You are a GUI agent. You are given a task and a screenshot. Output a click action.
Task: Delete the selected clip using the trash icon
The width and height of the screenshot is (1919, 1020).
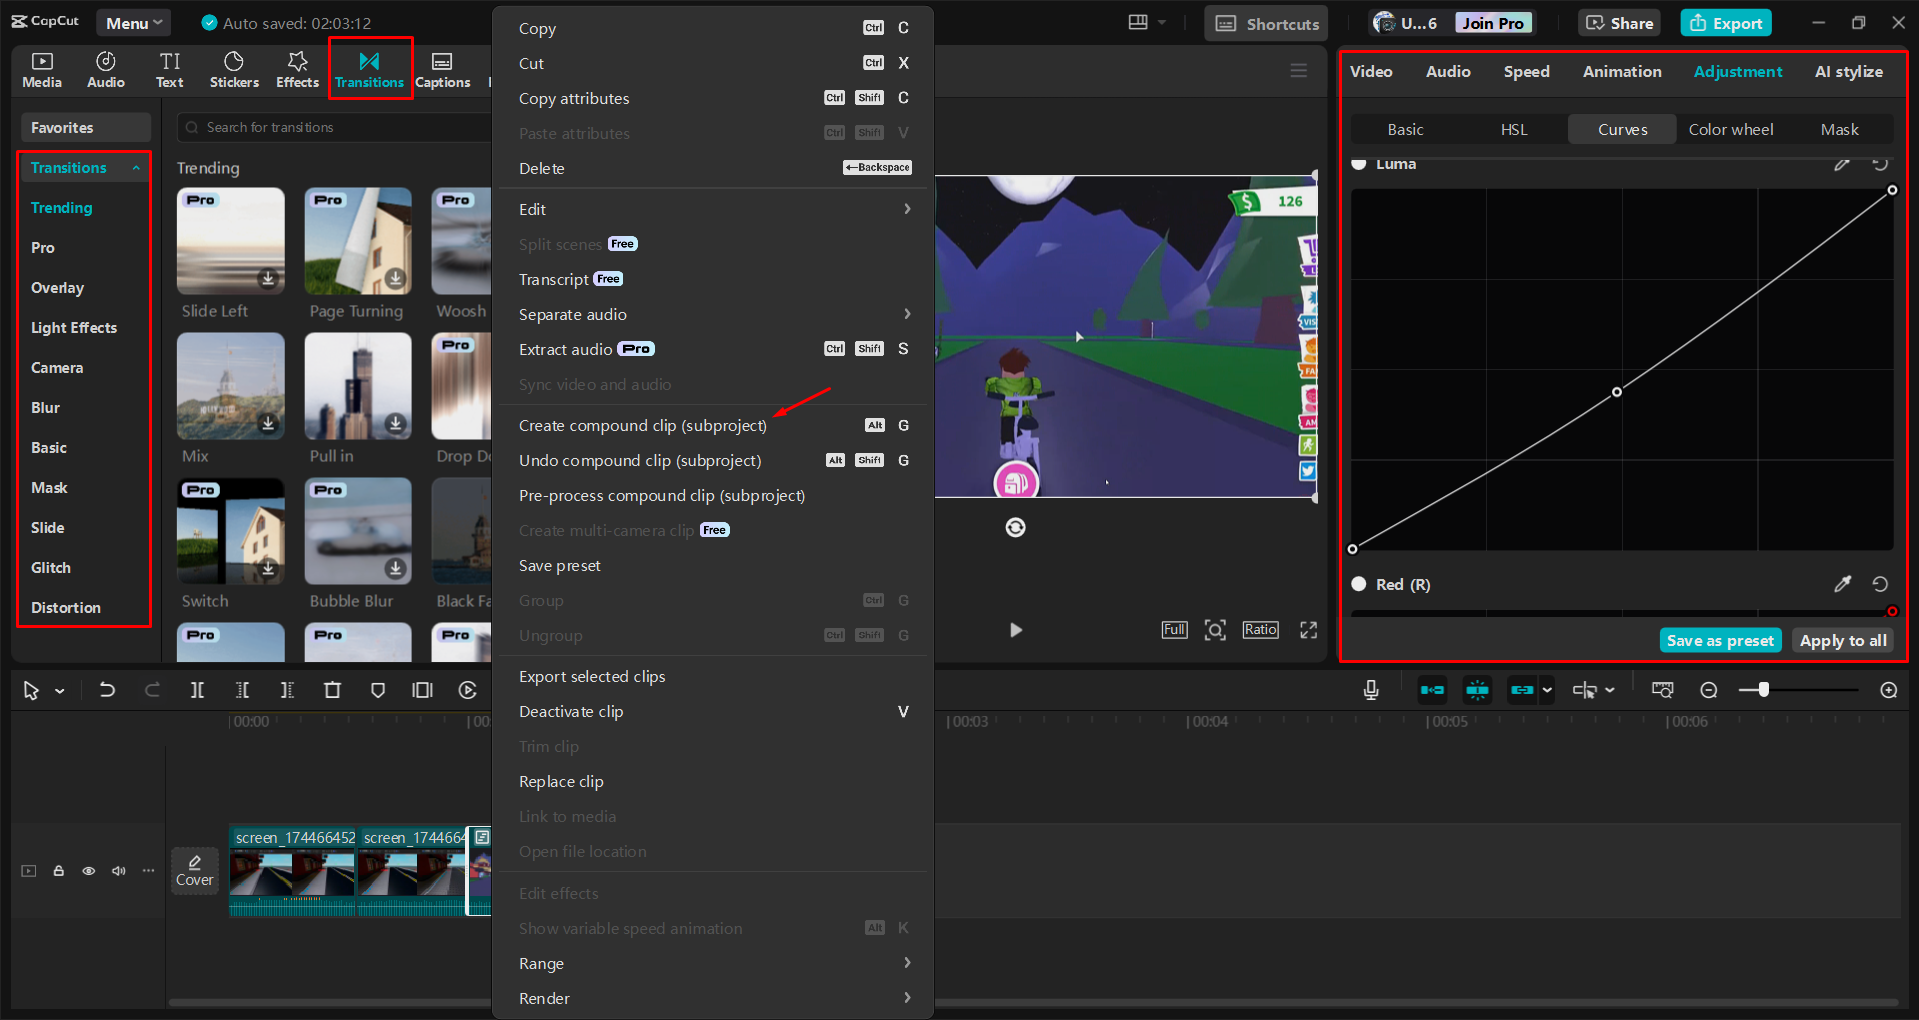coord(333,690)
